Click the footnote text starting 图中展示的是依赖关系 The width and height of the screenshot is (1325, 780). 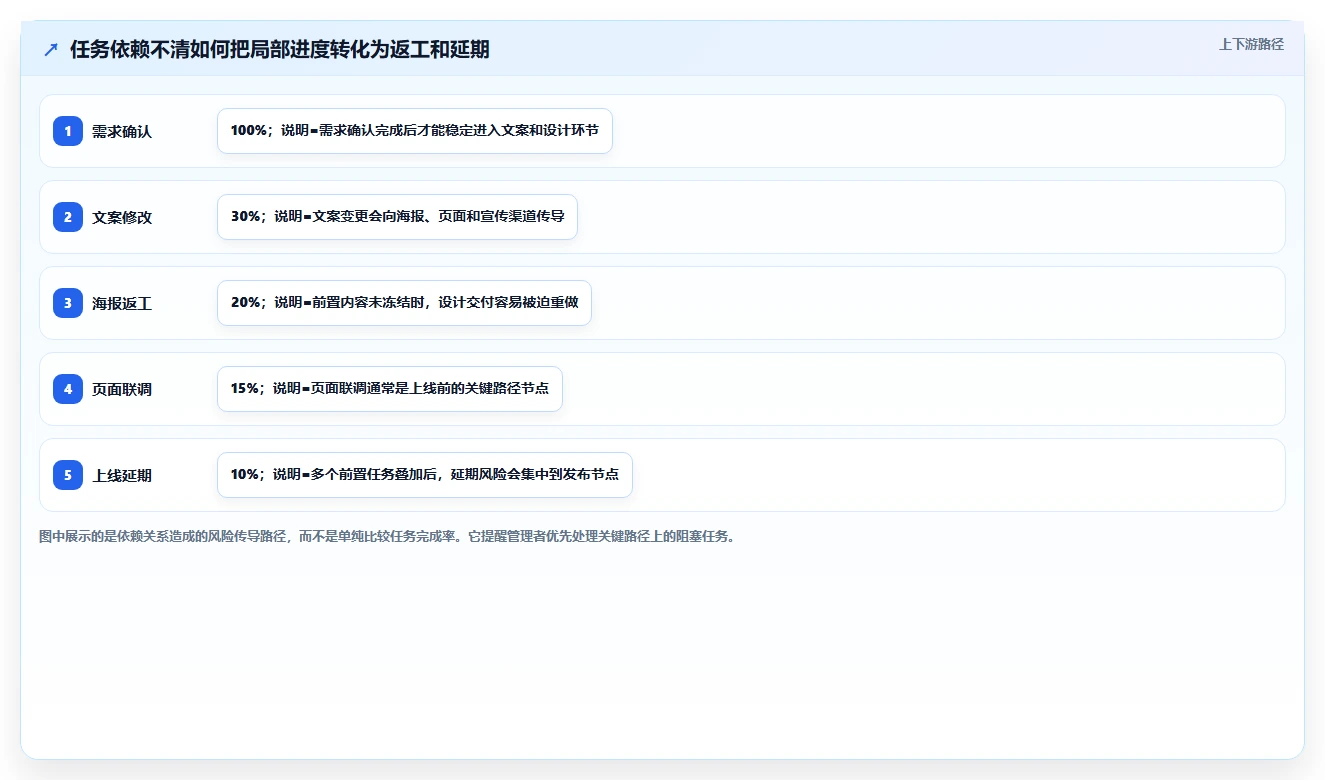388,537
